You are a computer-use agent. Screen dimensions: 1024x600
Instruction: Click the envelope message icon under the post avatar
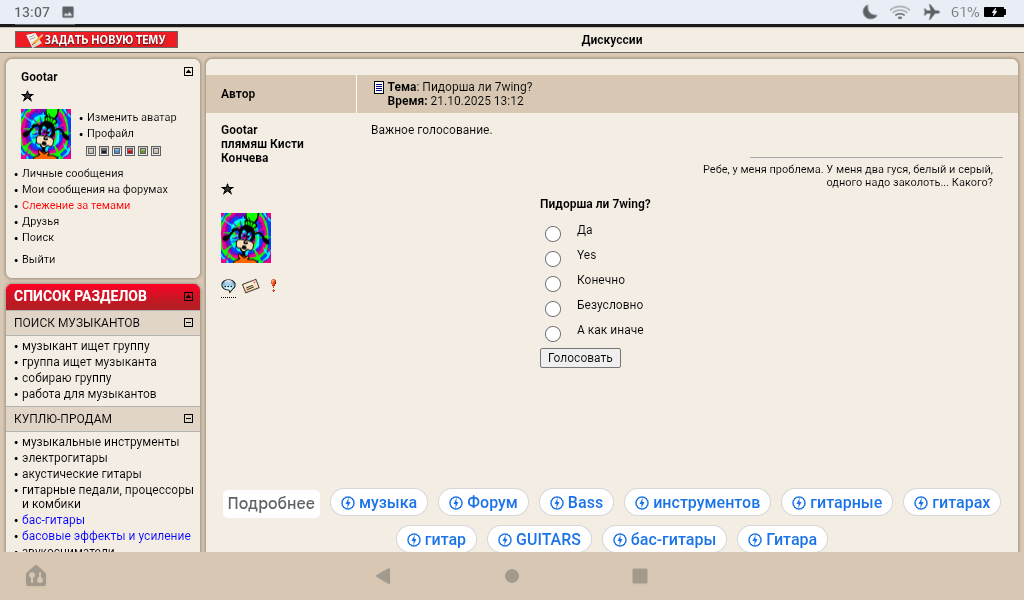click(x=250, y=286)
